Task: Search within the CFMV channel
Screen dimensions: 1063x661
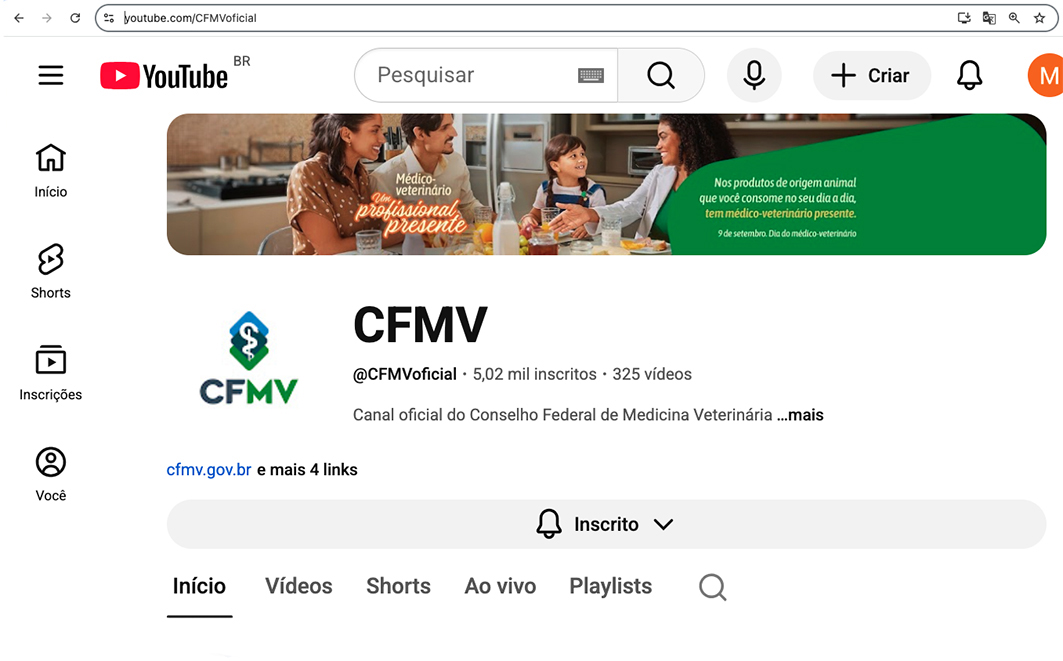Action: tap(713, 586)
